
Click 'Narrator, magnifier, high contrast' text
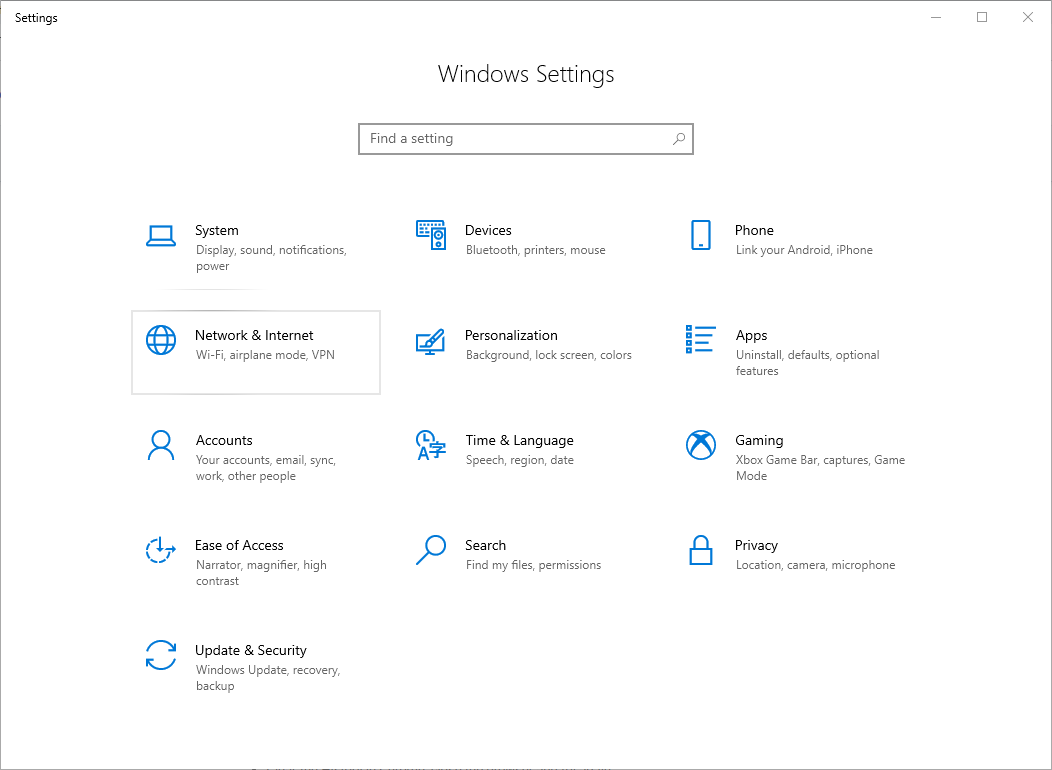tap(262, 573)
